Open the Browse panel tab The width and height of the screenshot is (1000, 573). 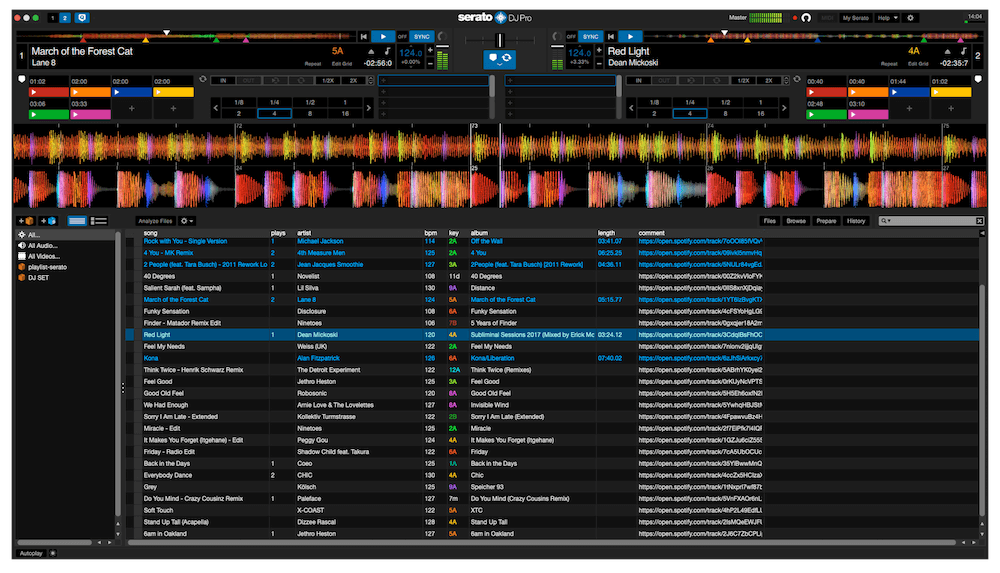coord(796,221)
